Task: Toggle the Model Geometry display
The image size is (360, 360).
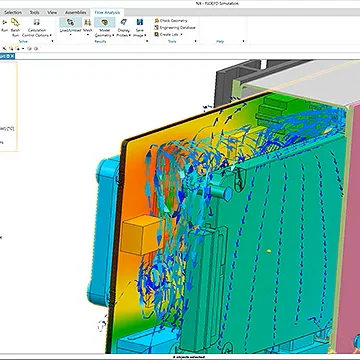Action: (105, 23)
